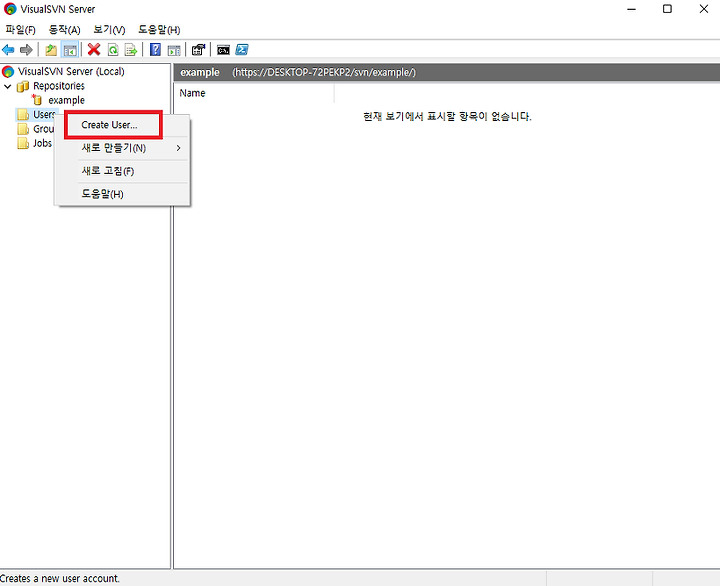Open the 도움말(H) menu in menu bar

click(x=159, y=30)
